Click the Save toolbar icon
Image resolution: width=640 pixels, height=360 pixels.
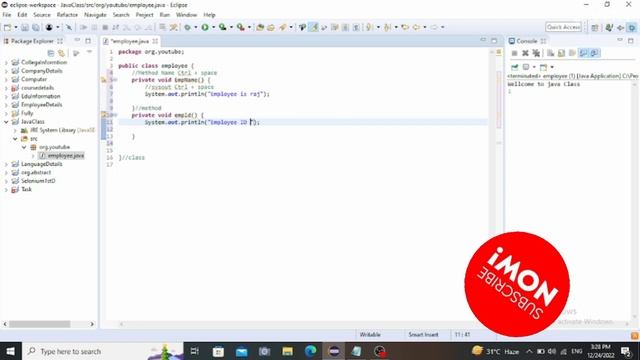pos(25,27)
